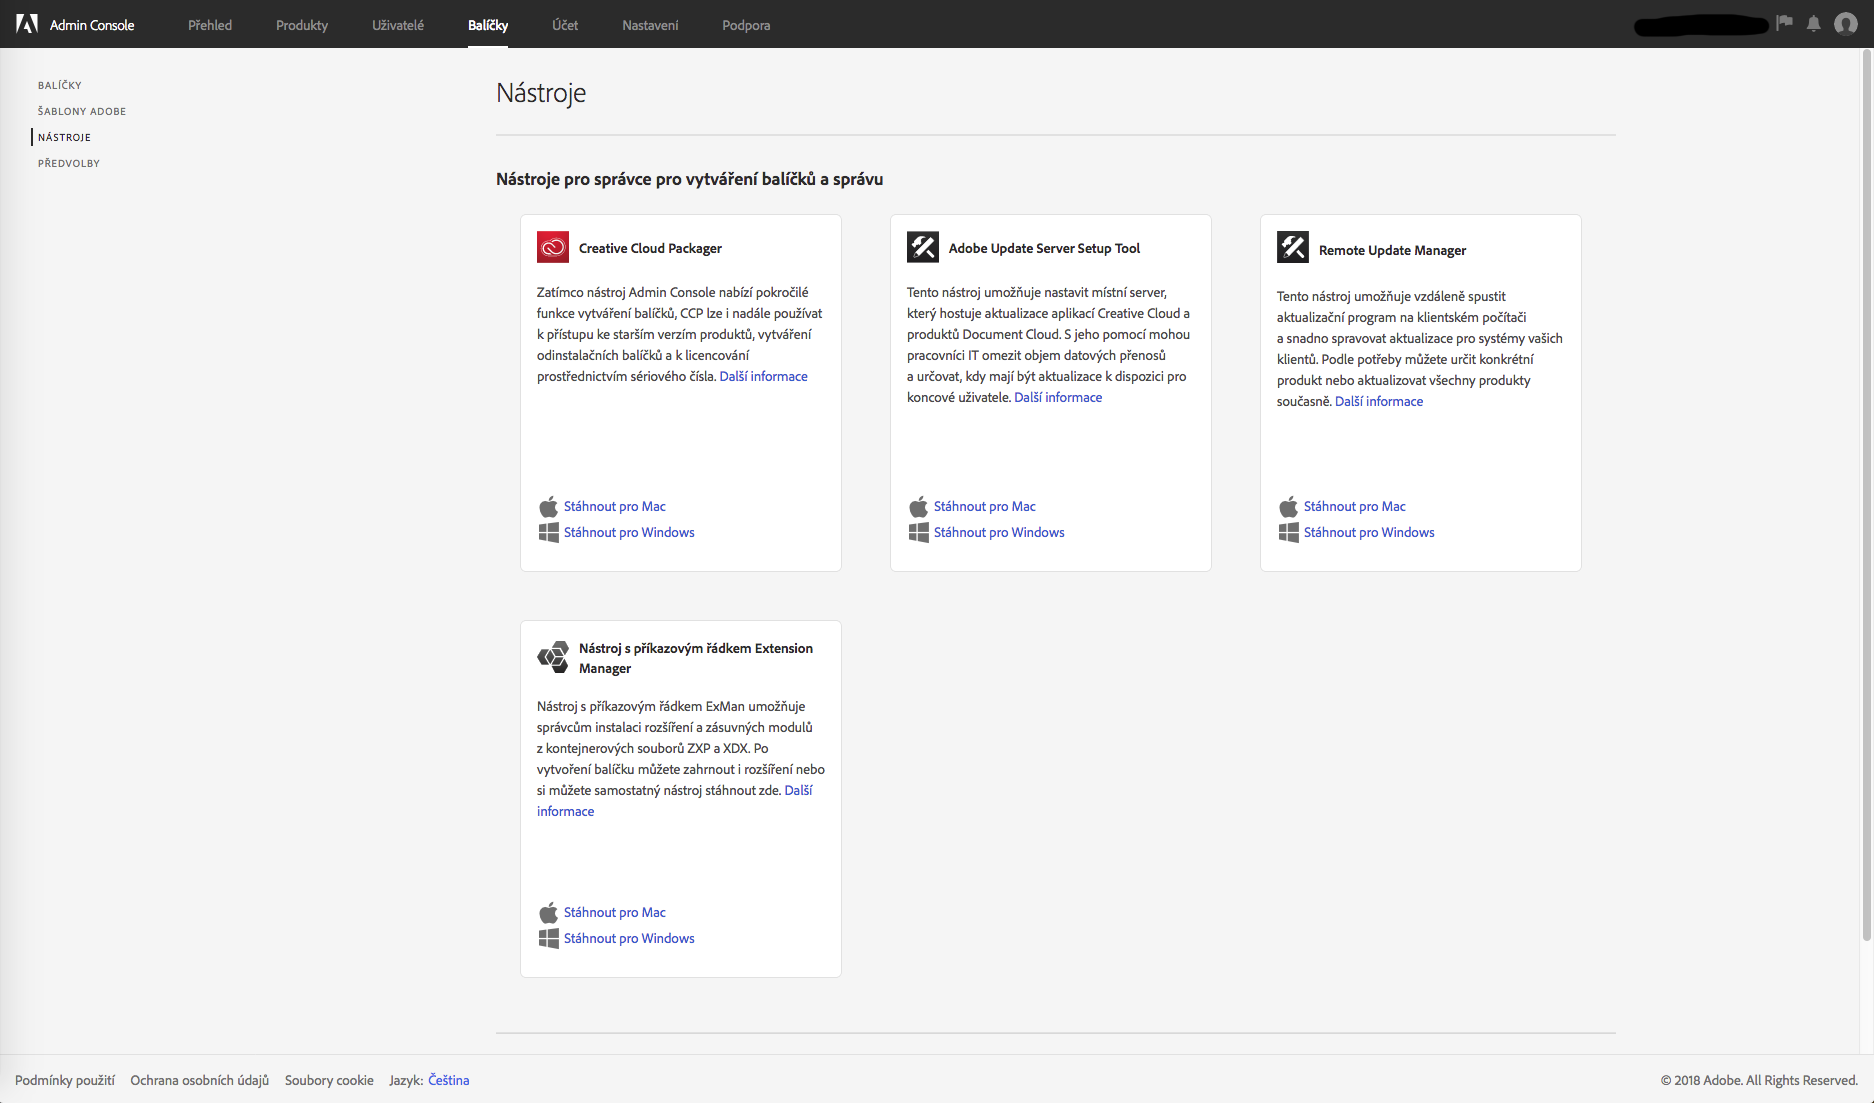
Task: Click the Adobe Update Server Setup Tool title
Action: pyautogui.click(x=1044, y=248)
